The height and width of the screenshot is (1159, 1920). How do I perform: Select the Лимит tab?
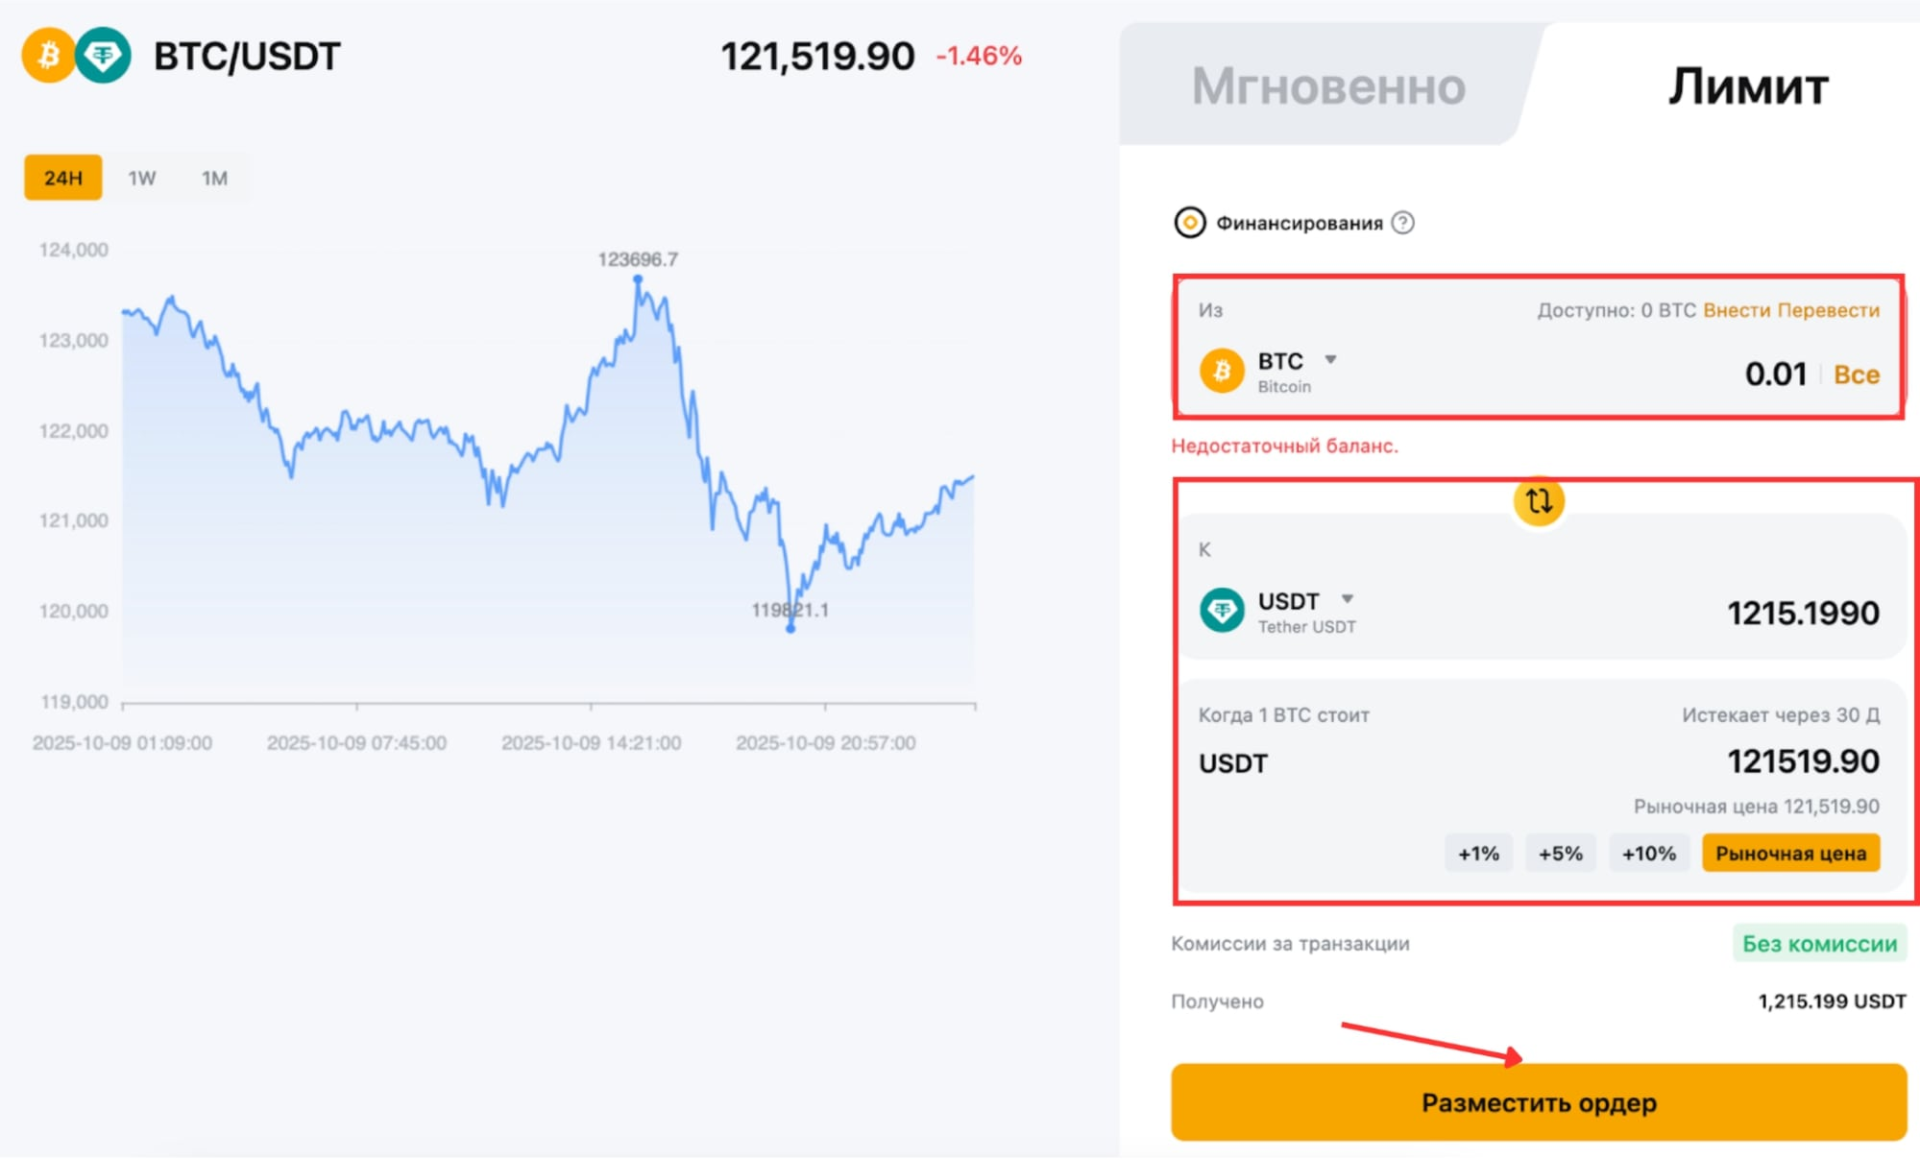[x=1747, y=87]
